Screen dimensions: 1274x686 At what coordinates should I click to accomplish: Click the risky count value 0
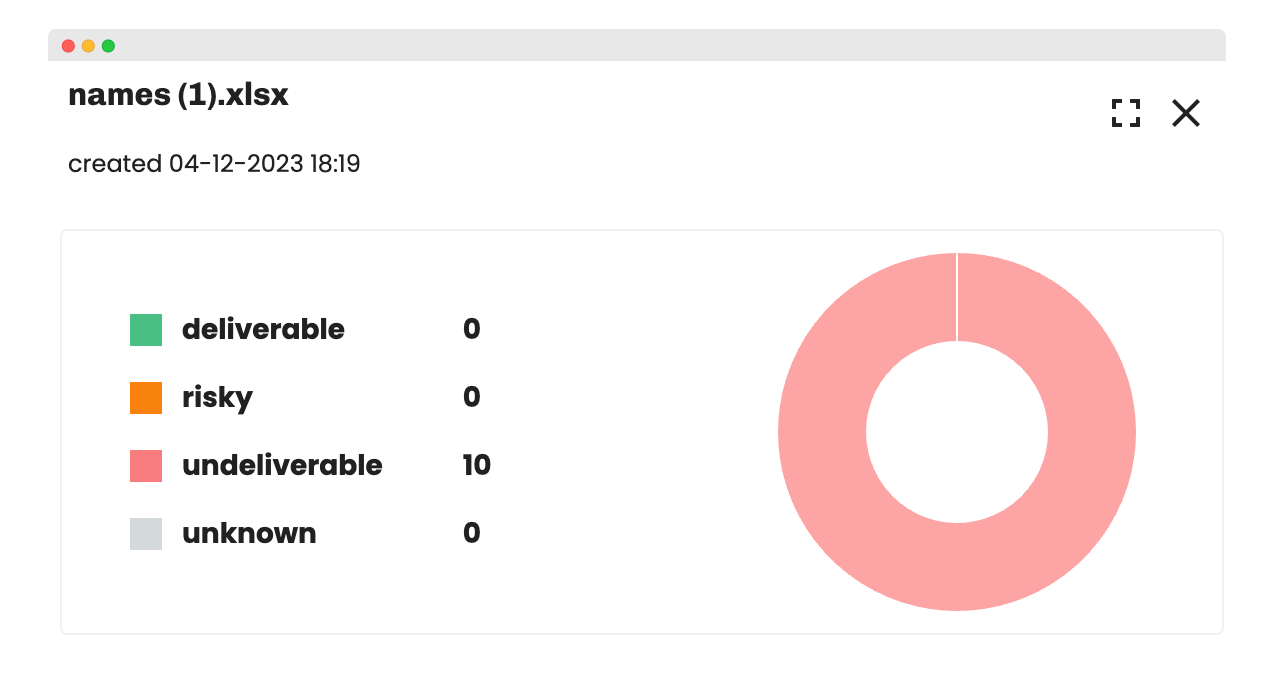point(472,397)
